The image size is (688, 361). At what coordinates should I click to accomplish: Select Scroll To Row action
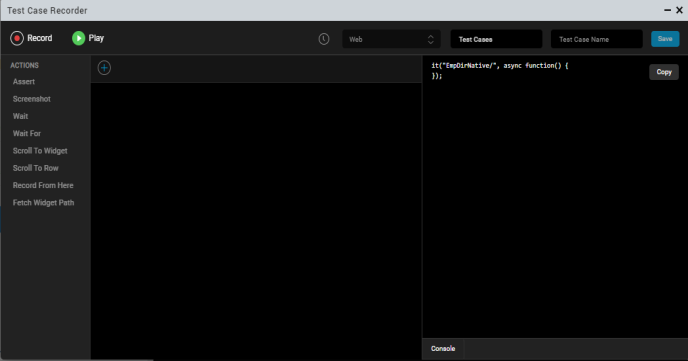(x=36, y=168)
